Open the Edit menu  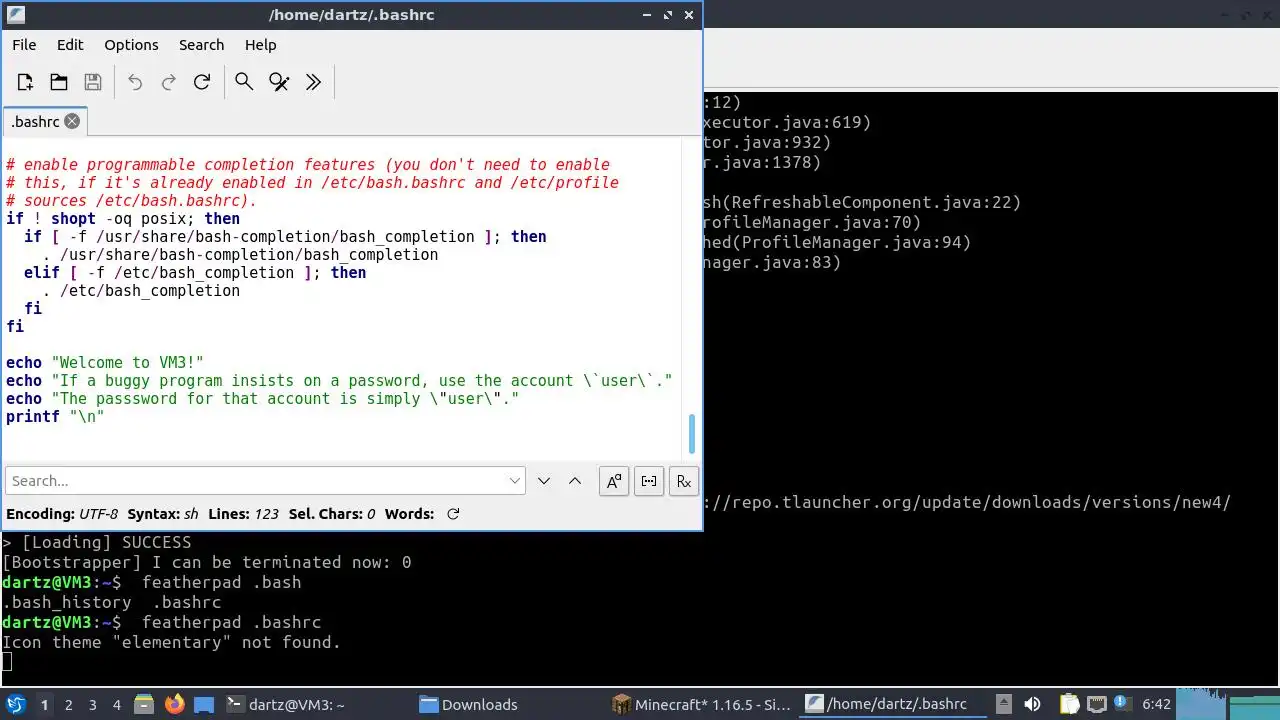70,45
